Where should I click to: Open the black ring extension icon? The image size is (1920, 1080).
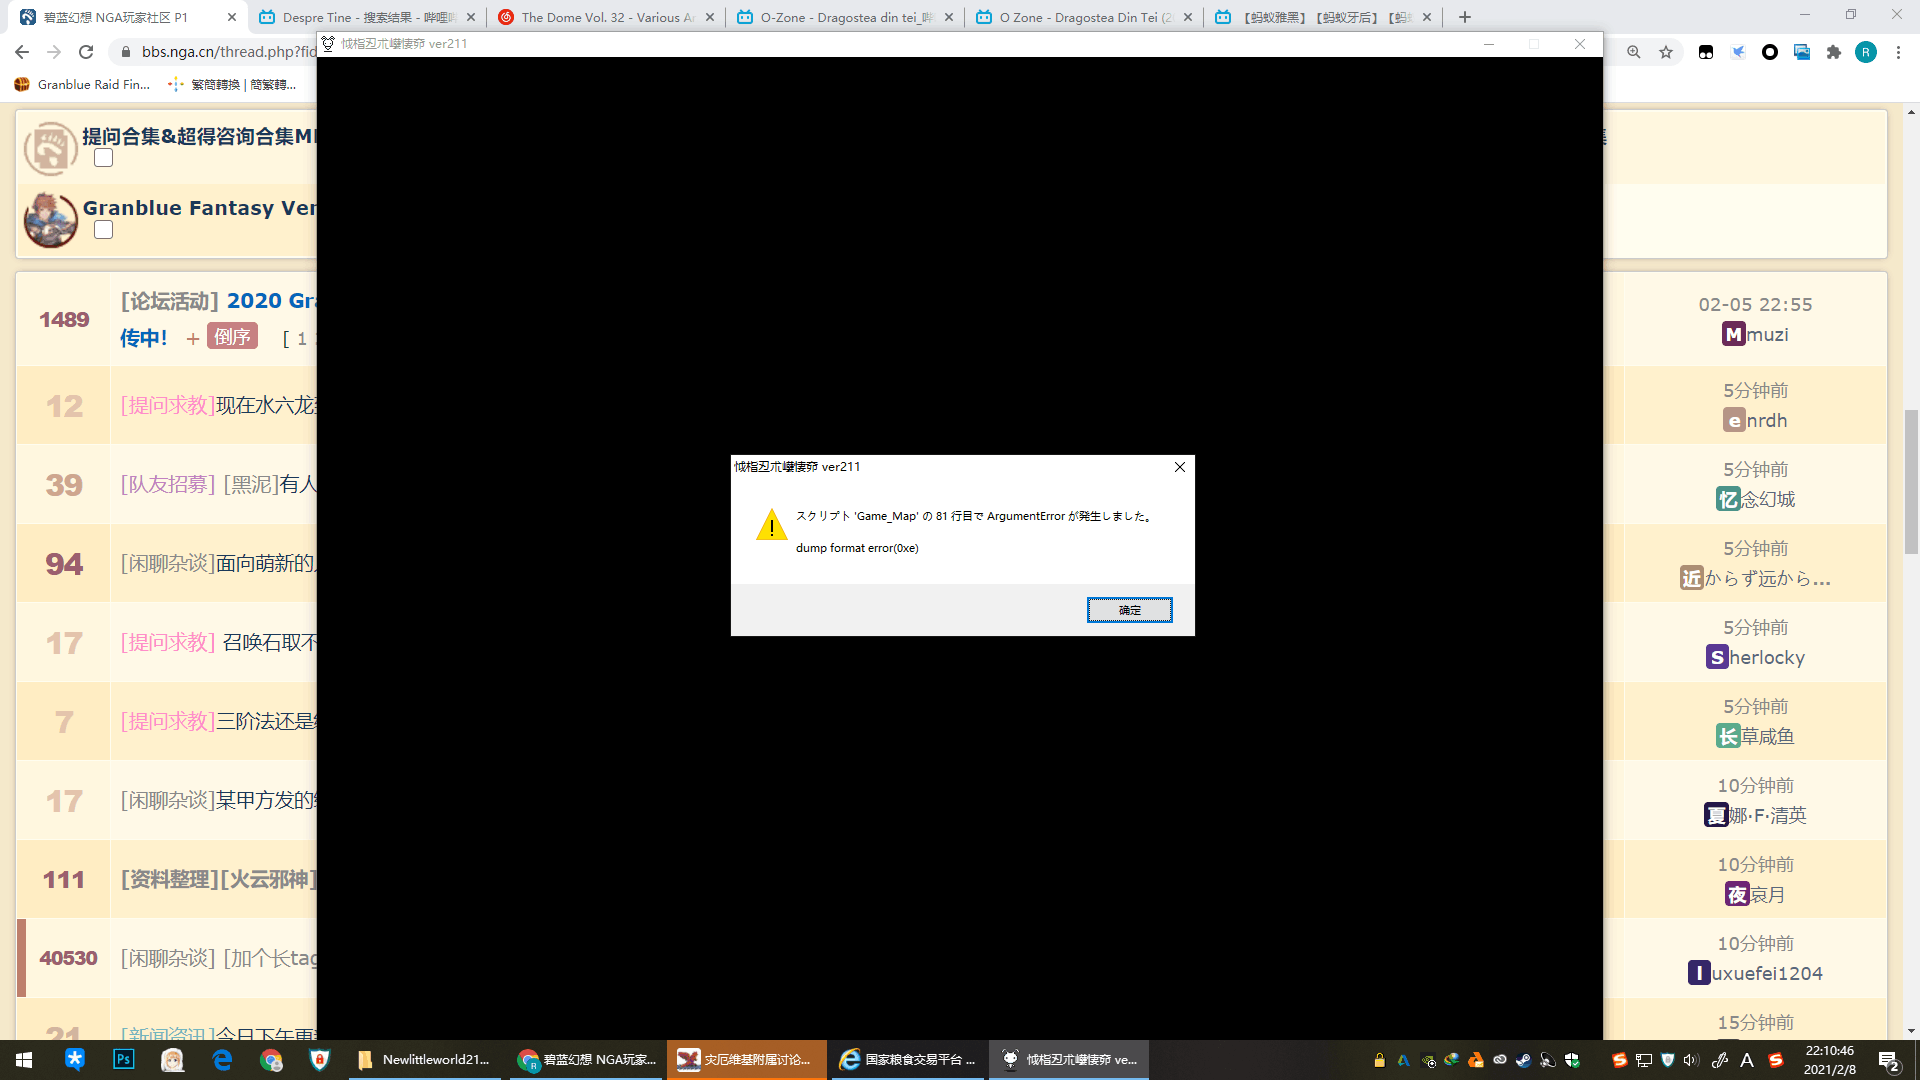pyautogui.click(x=1770, y=52)
